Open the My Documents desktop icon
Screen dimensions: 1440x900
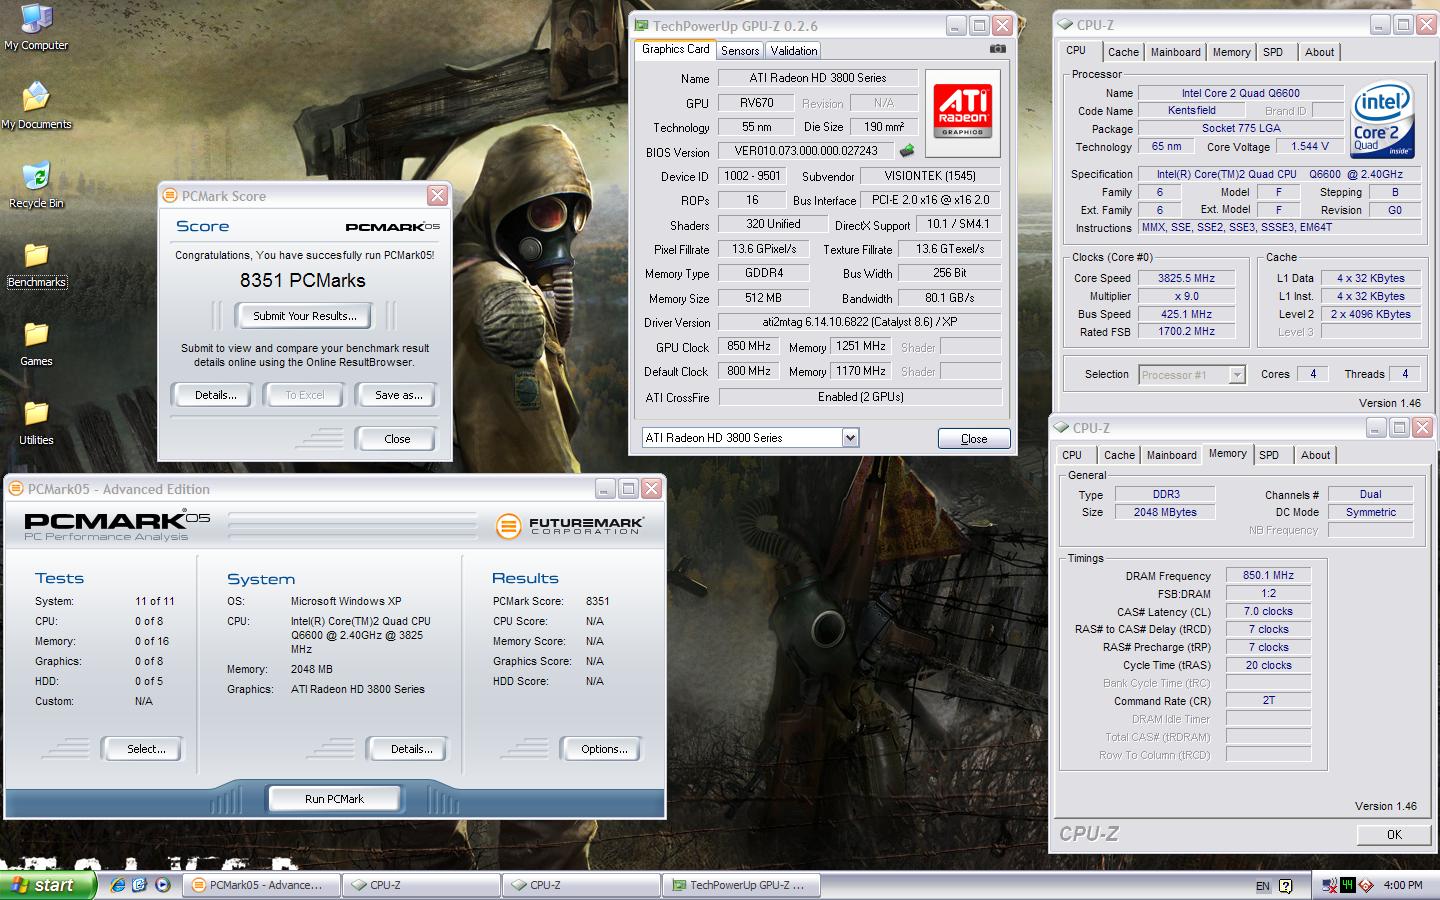(36, 106)
